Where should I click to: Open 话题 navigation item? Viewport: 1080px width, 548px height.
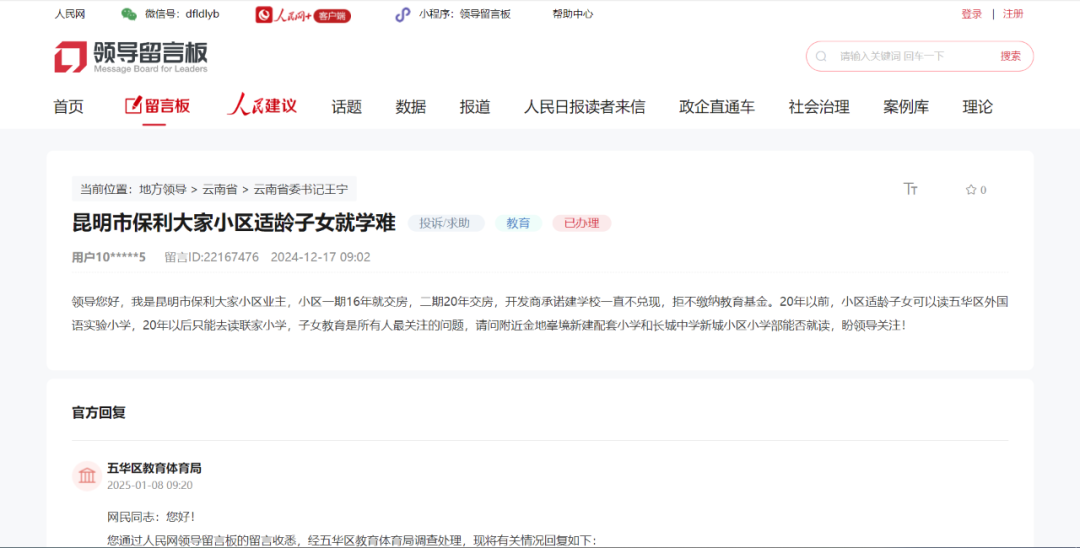coord(346,107)
